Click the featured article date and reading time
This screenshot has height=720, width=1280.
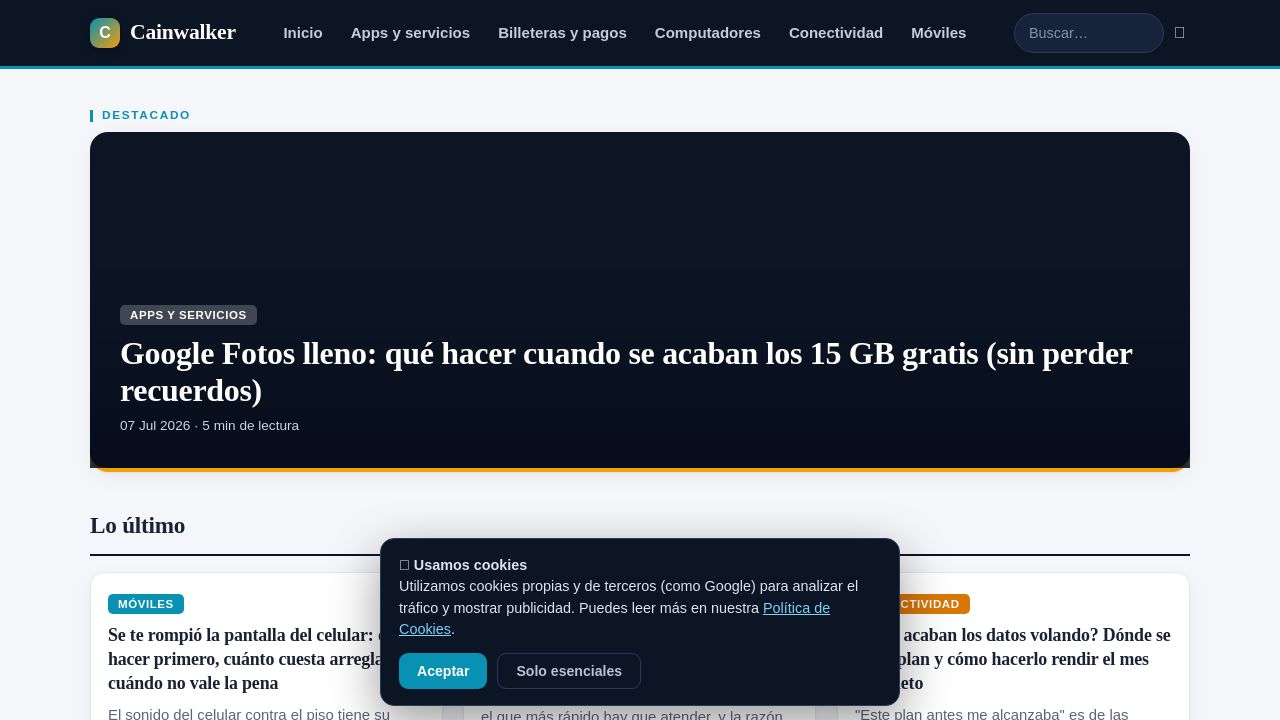click(x=209, y=426)
